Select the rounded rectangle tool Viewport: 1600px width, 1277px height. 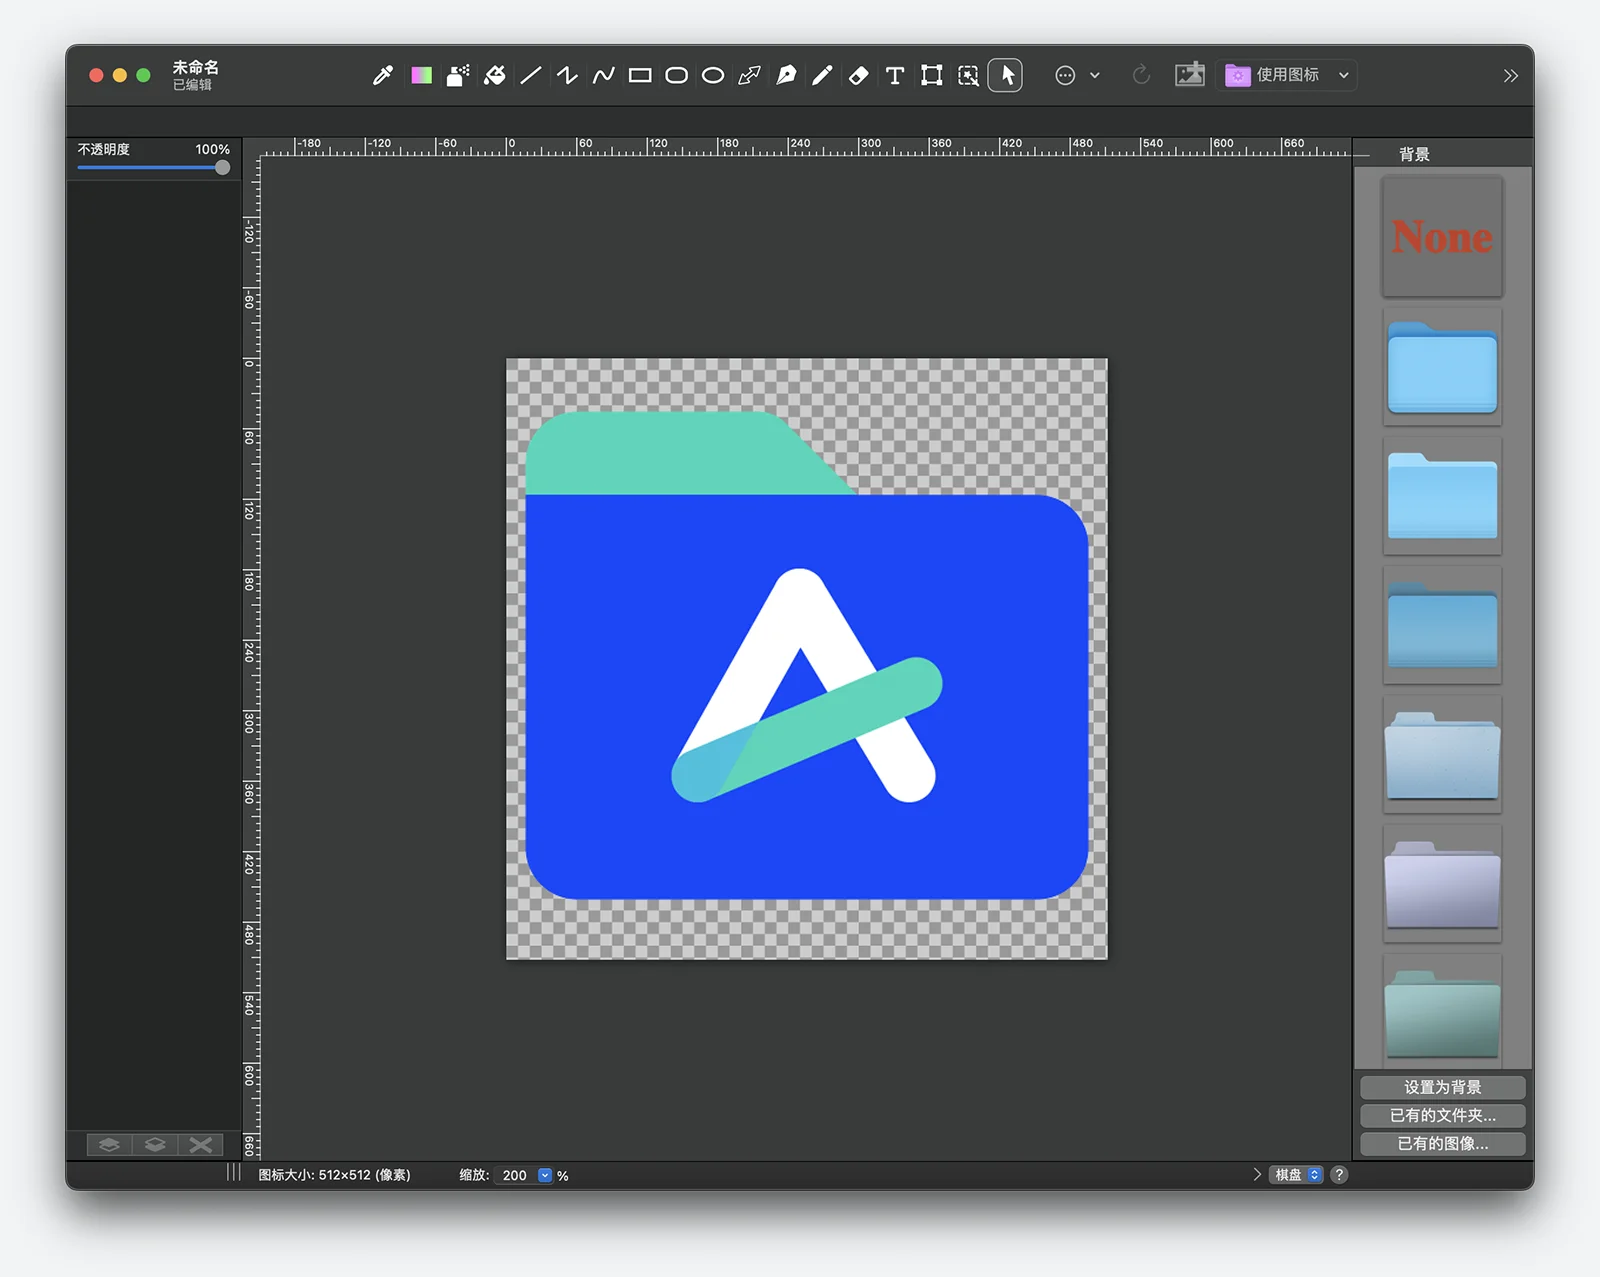click(677, 75)
